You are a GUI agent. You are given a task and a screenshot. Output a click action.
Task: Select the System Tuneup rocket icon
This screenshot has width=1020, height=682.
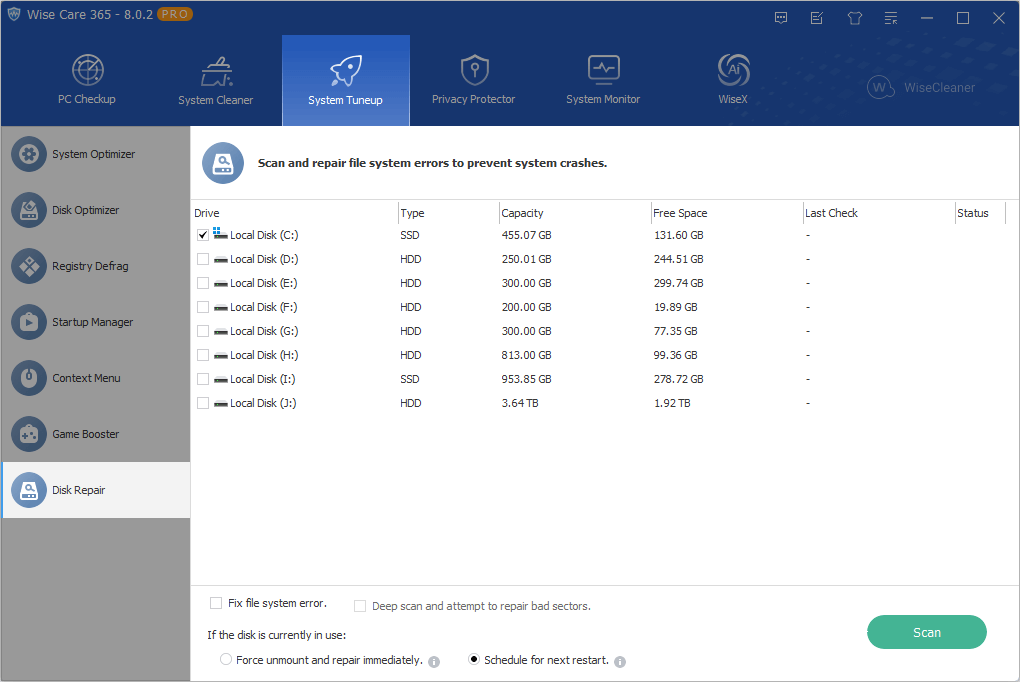(x=345, y=70)
